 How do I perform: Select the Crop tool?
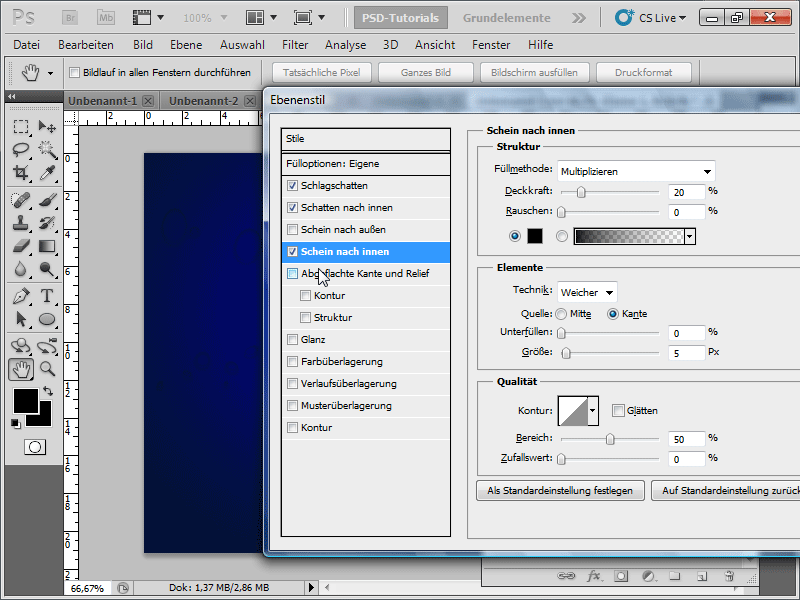click(21, 173)
